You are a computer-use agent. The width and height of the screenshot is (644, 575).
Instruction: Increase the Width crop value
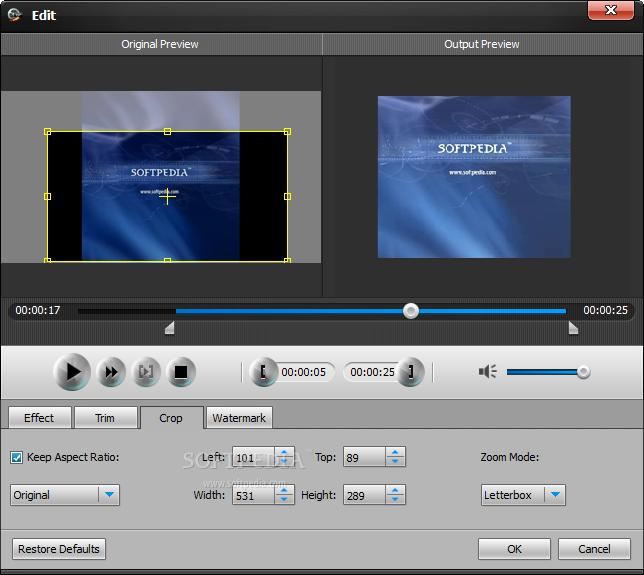click(x=284, y=490)
